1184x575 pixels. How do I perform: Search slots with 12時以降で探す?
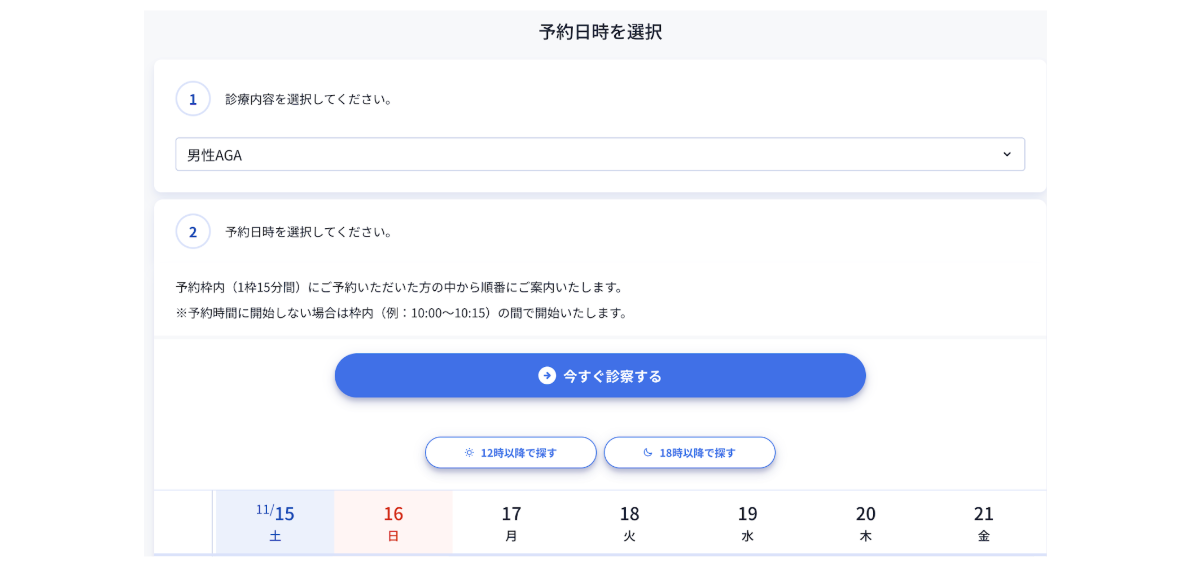click(x=511, y=453)
